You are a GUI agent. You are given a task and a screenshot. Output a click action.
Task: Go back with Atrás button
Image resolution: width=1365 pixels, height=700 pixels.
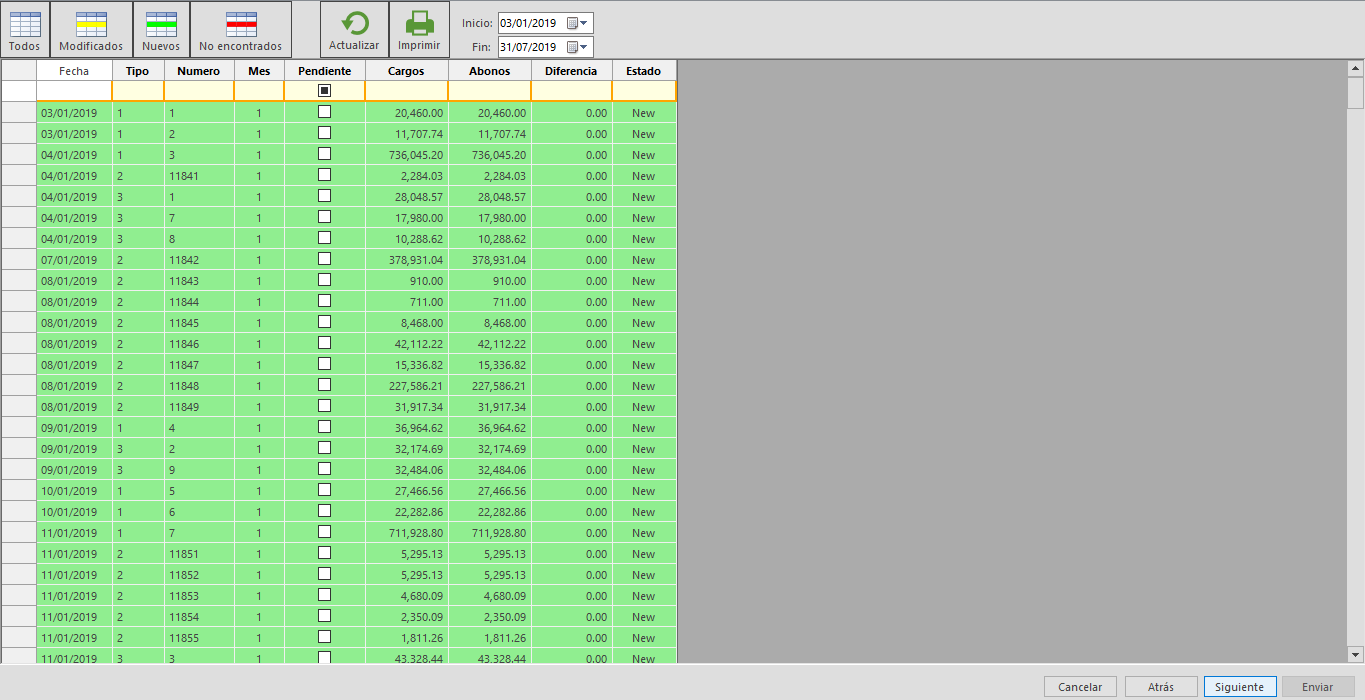[x=1161, y=687]
